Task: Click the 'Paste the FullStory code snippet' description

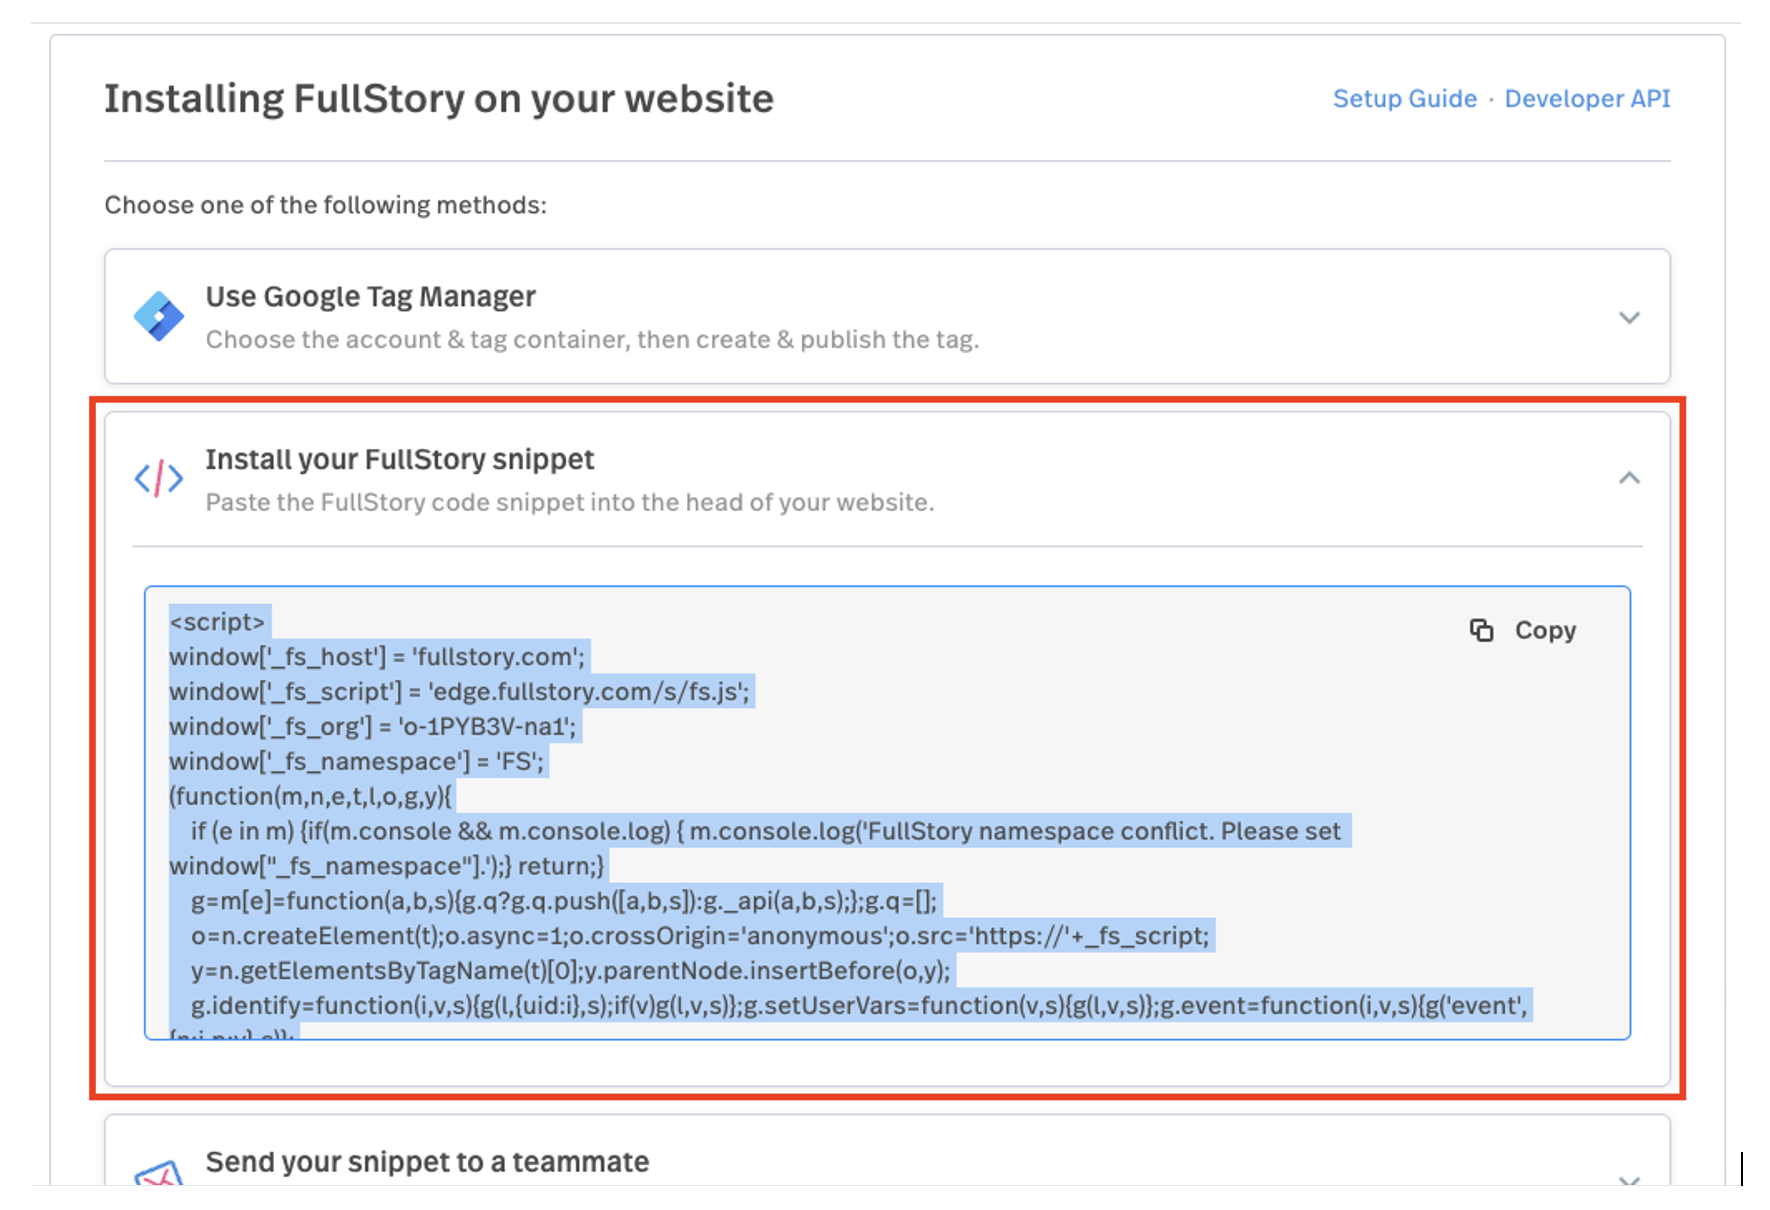Action: click(x=570, y=502)
